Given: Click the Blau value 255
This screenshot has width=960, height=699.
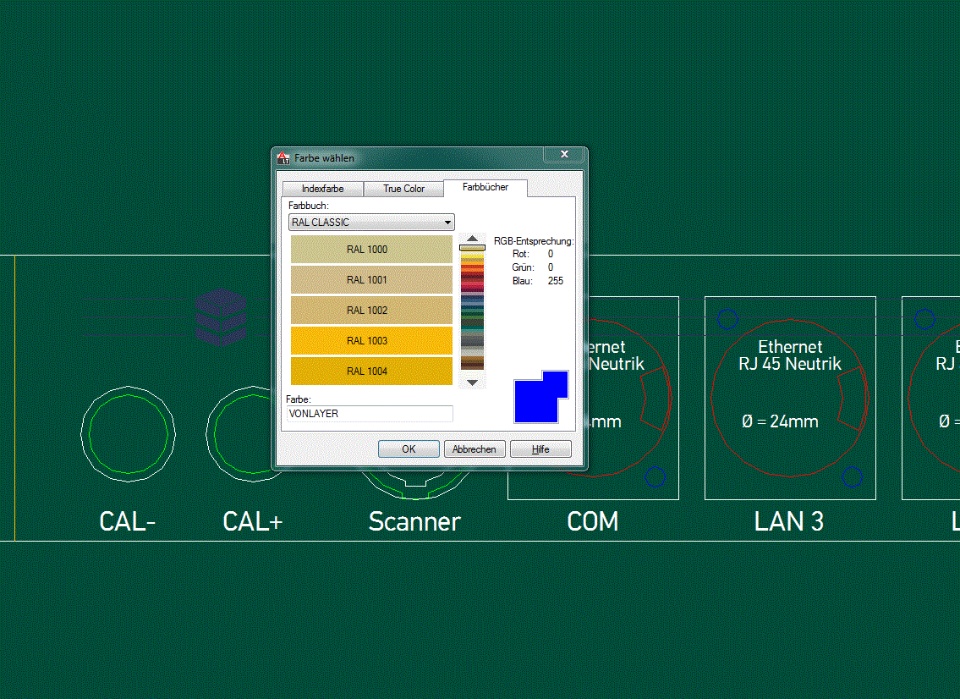Looking at the screenshot, I should 555,281.
